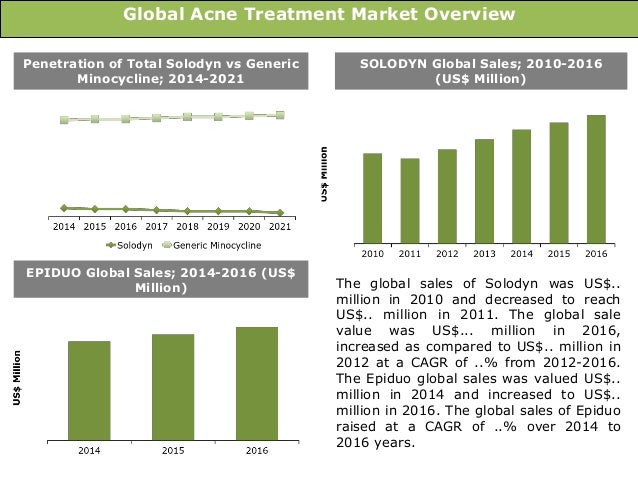Click the '2015' axis label in the EPIDUO chart

173,451
